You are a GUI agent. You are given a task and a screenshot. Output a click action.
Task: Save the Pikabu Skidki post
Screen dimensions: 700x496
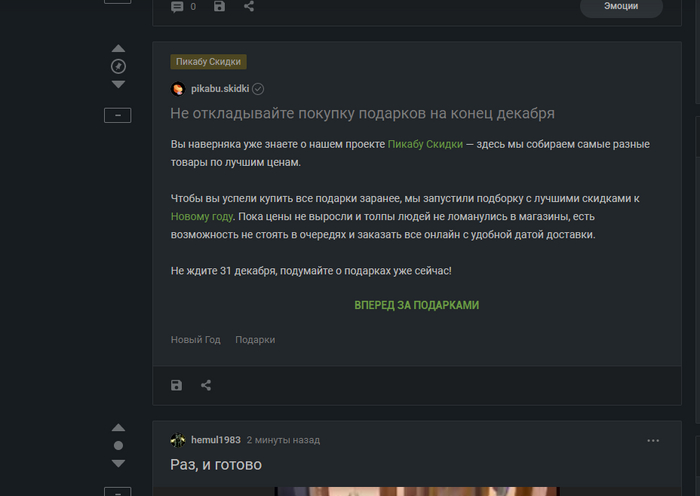(x=176, y=385)
